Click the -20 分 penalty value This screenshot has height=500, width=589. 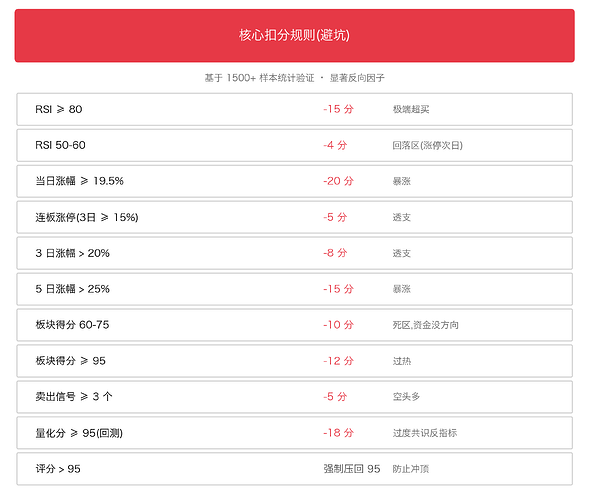[x=338, y=181]
